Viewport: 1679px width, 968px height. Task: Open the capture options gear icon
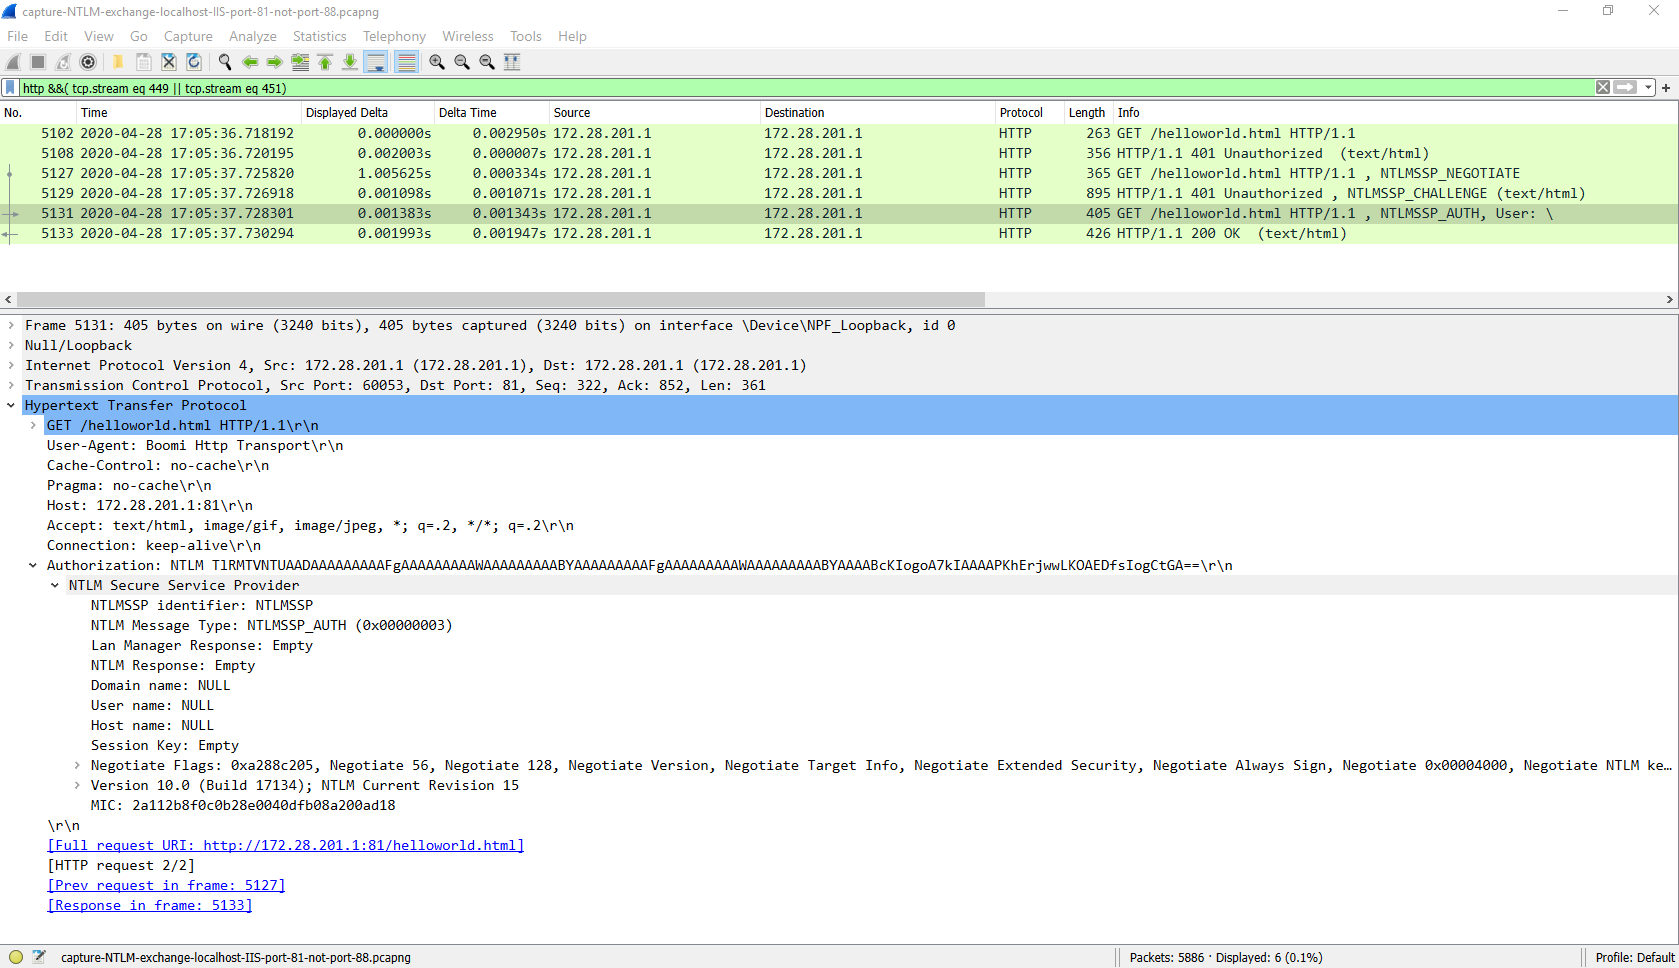pos(88,62)
